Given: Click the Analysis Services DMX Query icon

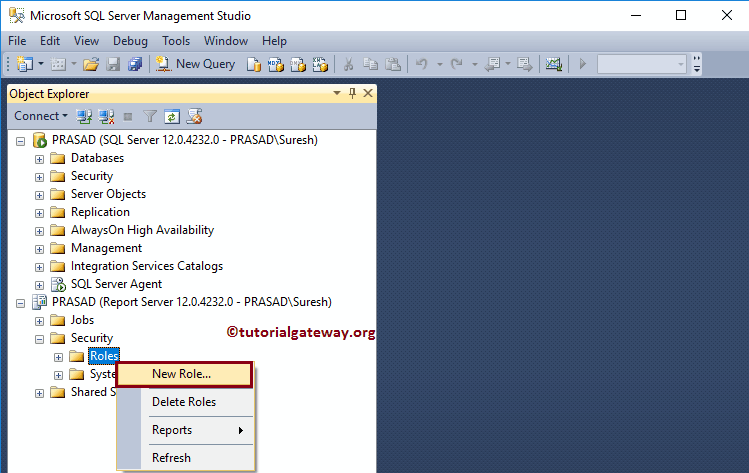Looking at the screenshot, I should click(298, 64).
